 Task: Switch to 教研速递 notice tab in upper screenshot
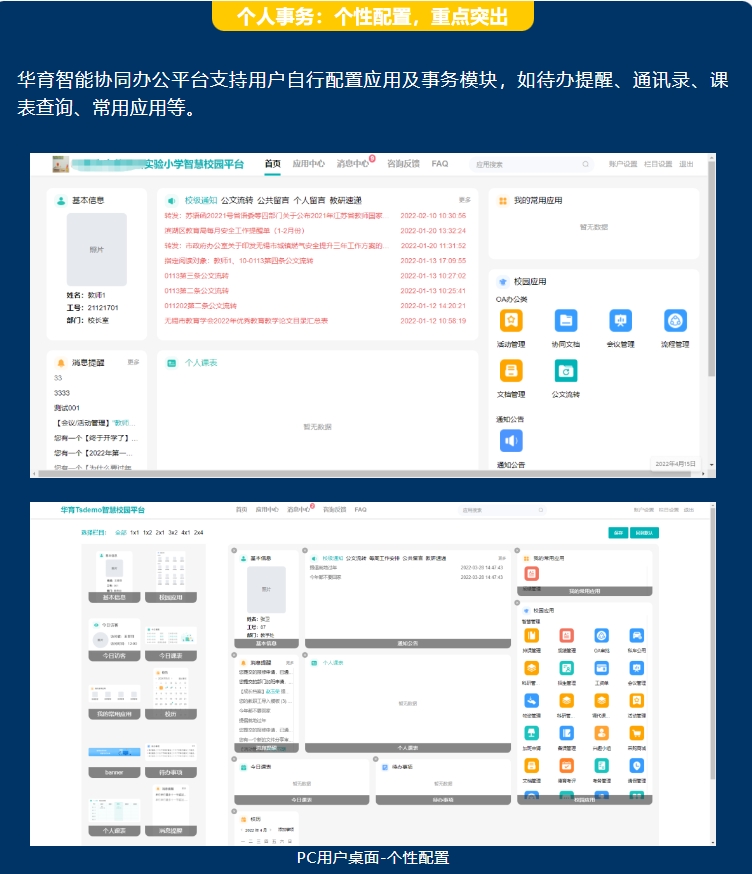(346, 200)
